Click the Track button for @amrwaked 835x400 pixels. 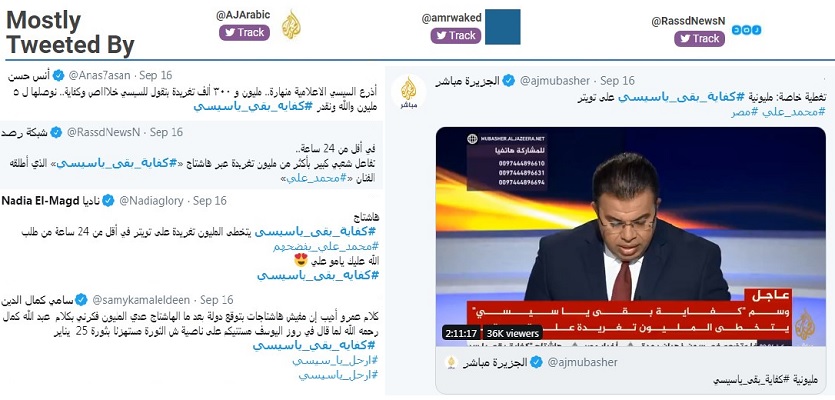[455, 35]
